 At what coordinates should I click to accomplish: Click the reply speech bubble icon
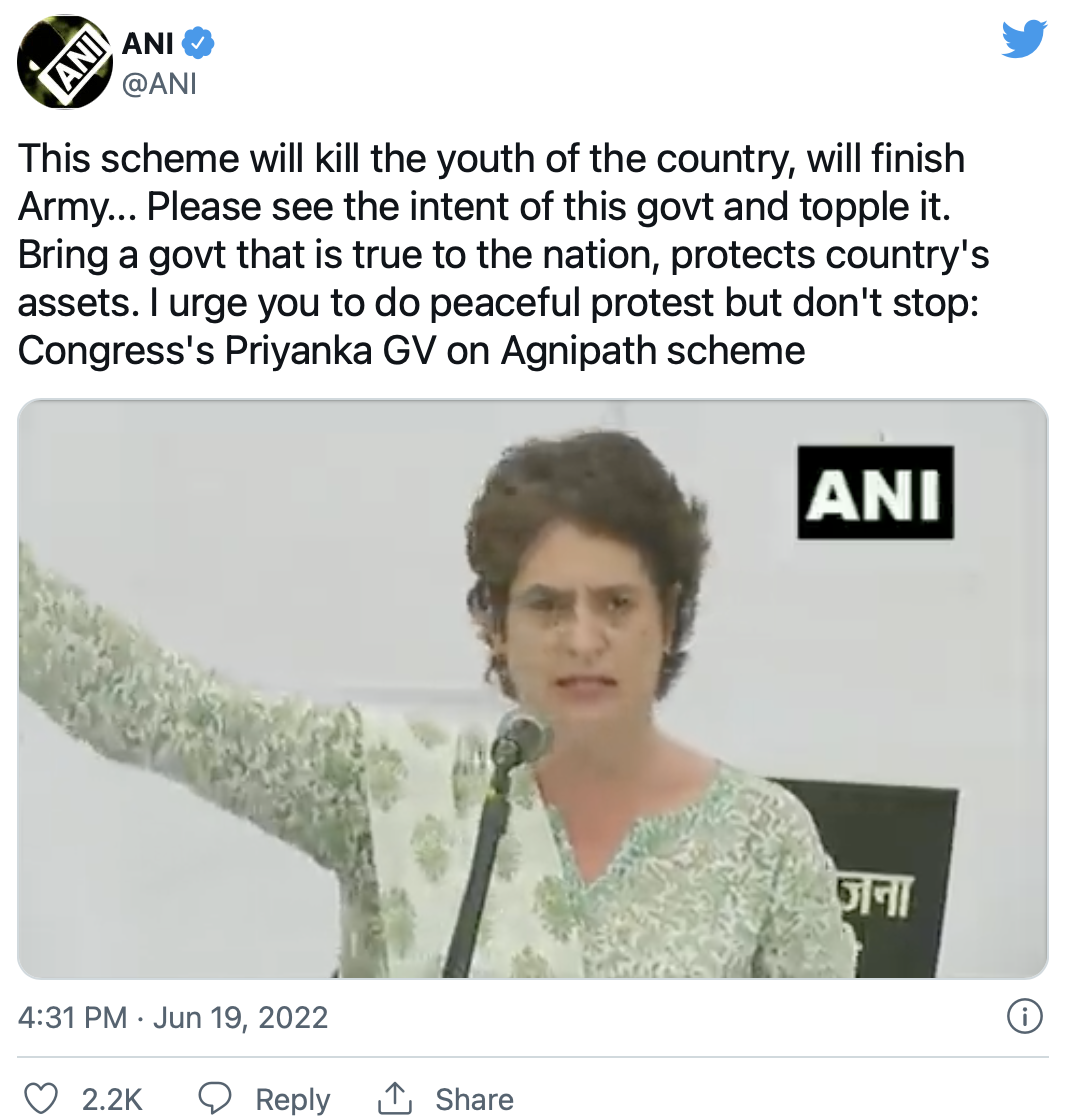(x=214, y=1098)
